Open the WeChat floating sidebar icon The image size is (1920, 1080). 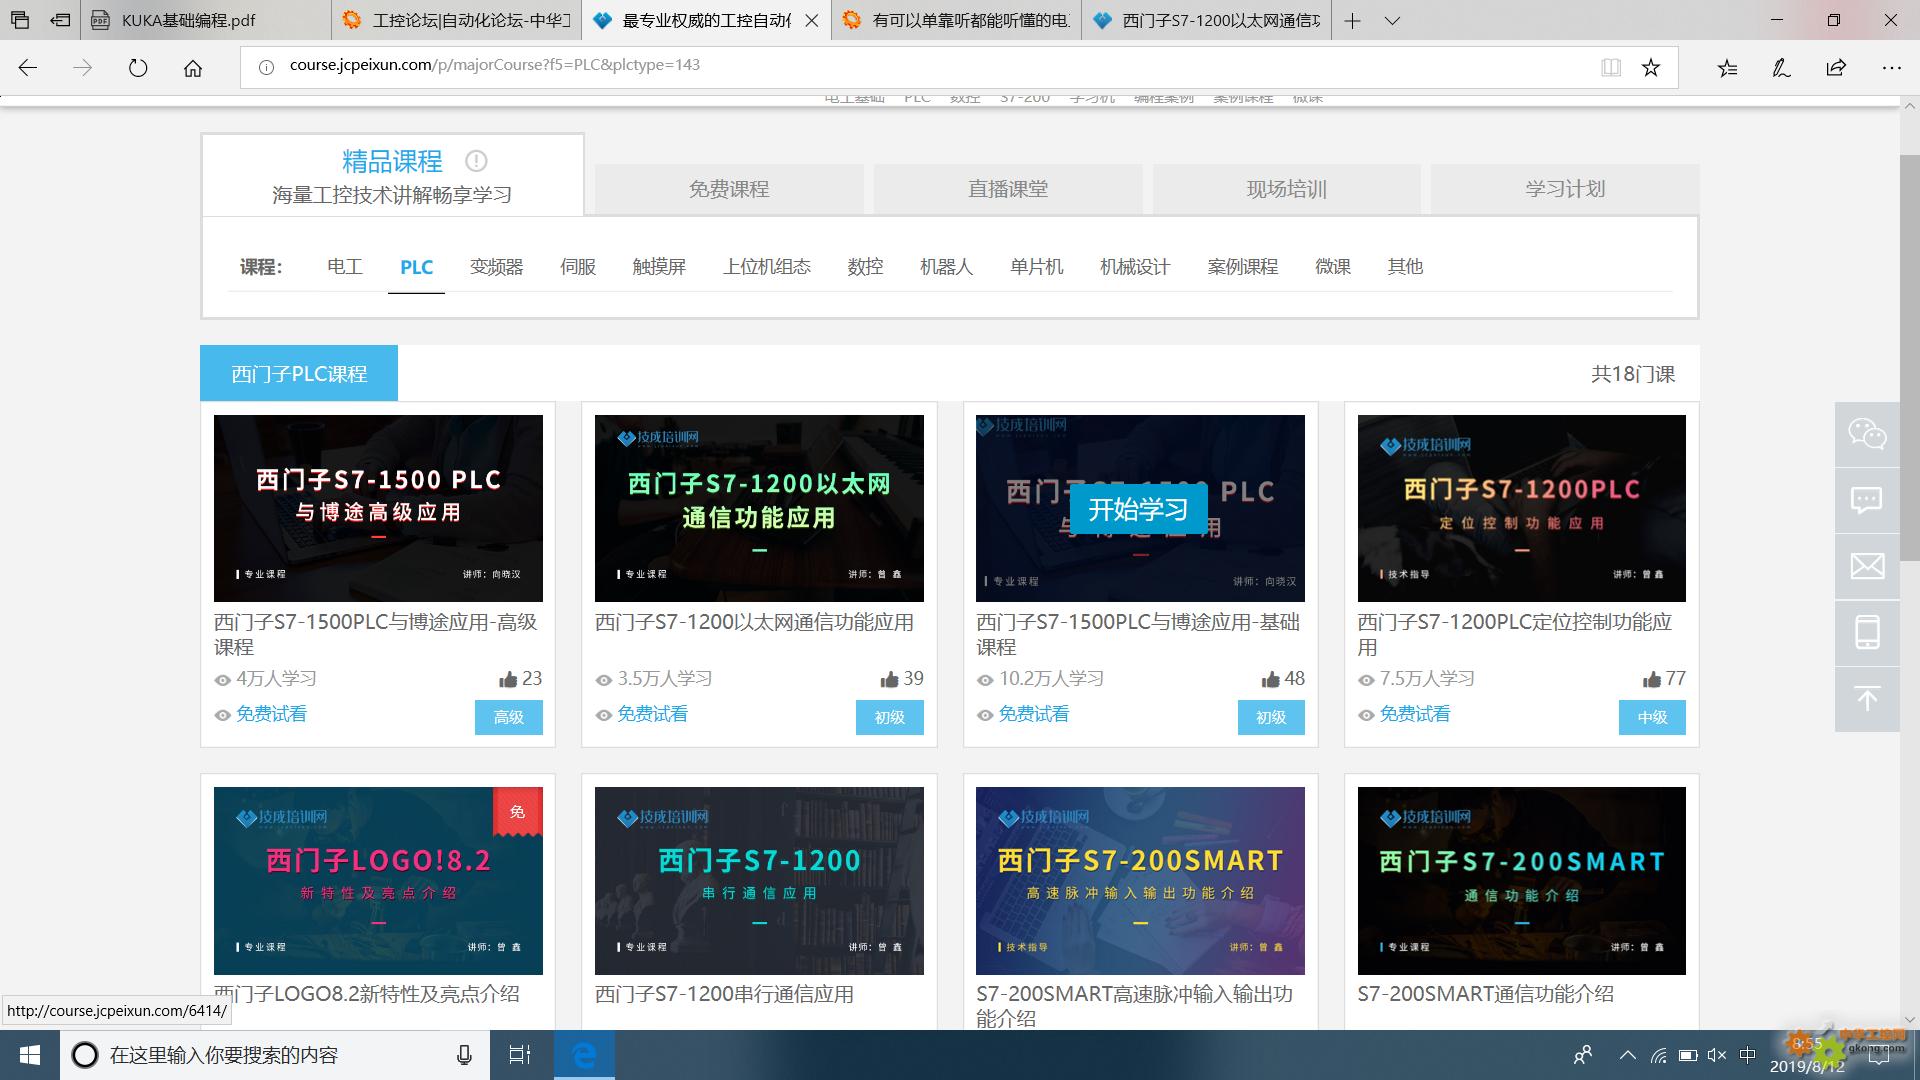pyautogui.click(x=1867, y=434)
